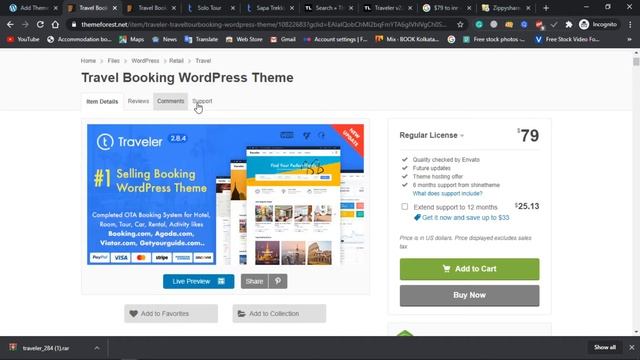Open Gmail bookmark
This screenshot has height=360, width=640.
pos(283,39)
